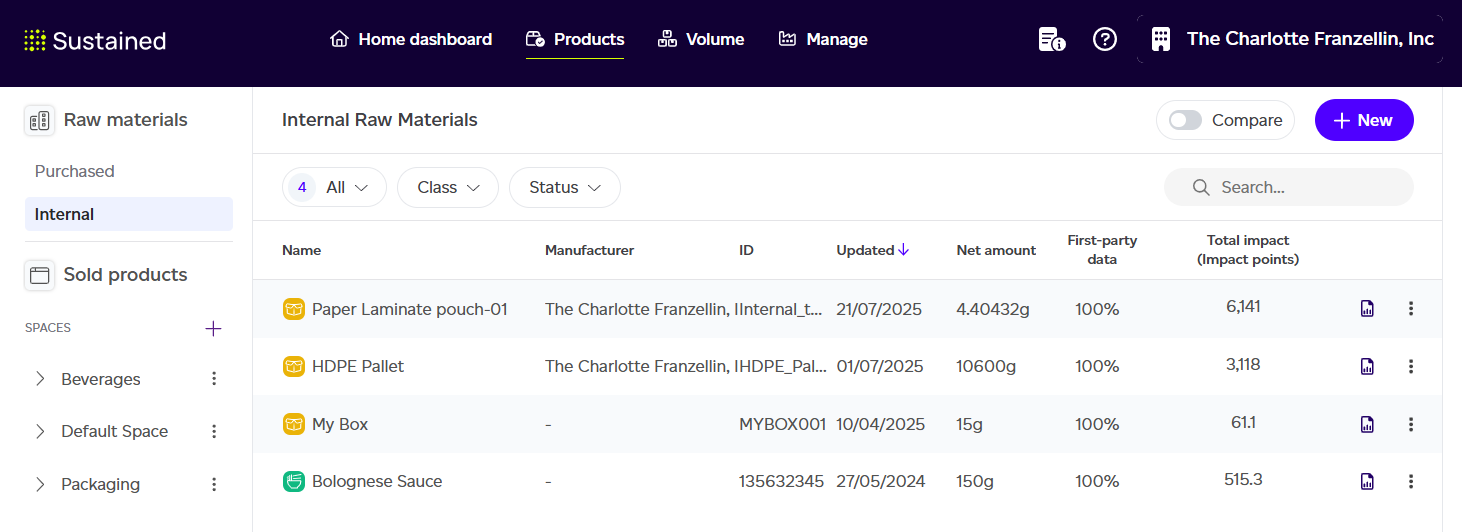1462x532 pixels.
Task: Open the document info icon in header
Action: point(1051,40)
